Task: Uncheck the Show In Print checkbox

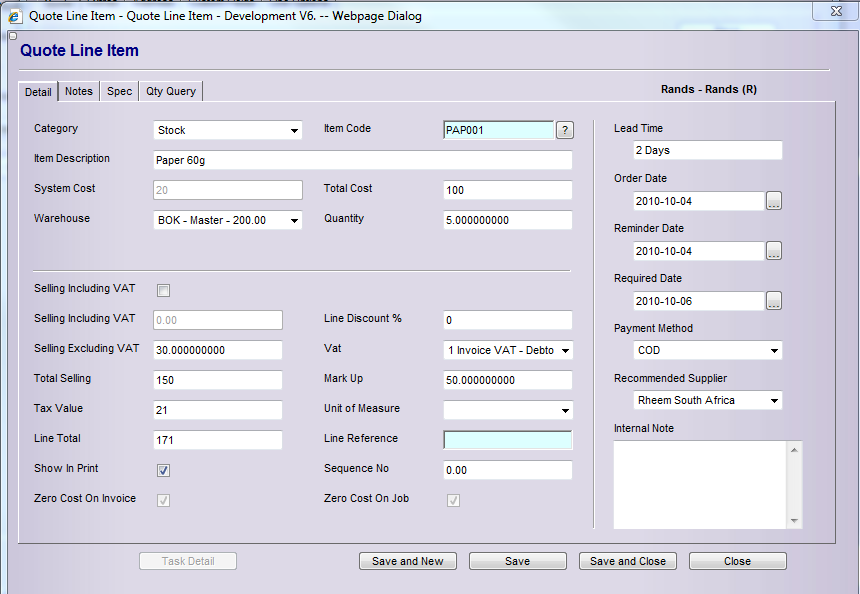Action: [x=164, y=471]
